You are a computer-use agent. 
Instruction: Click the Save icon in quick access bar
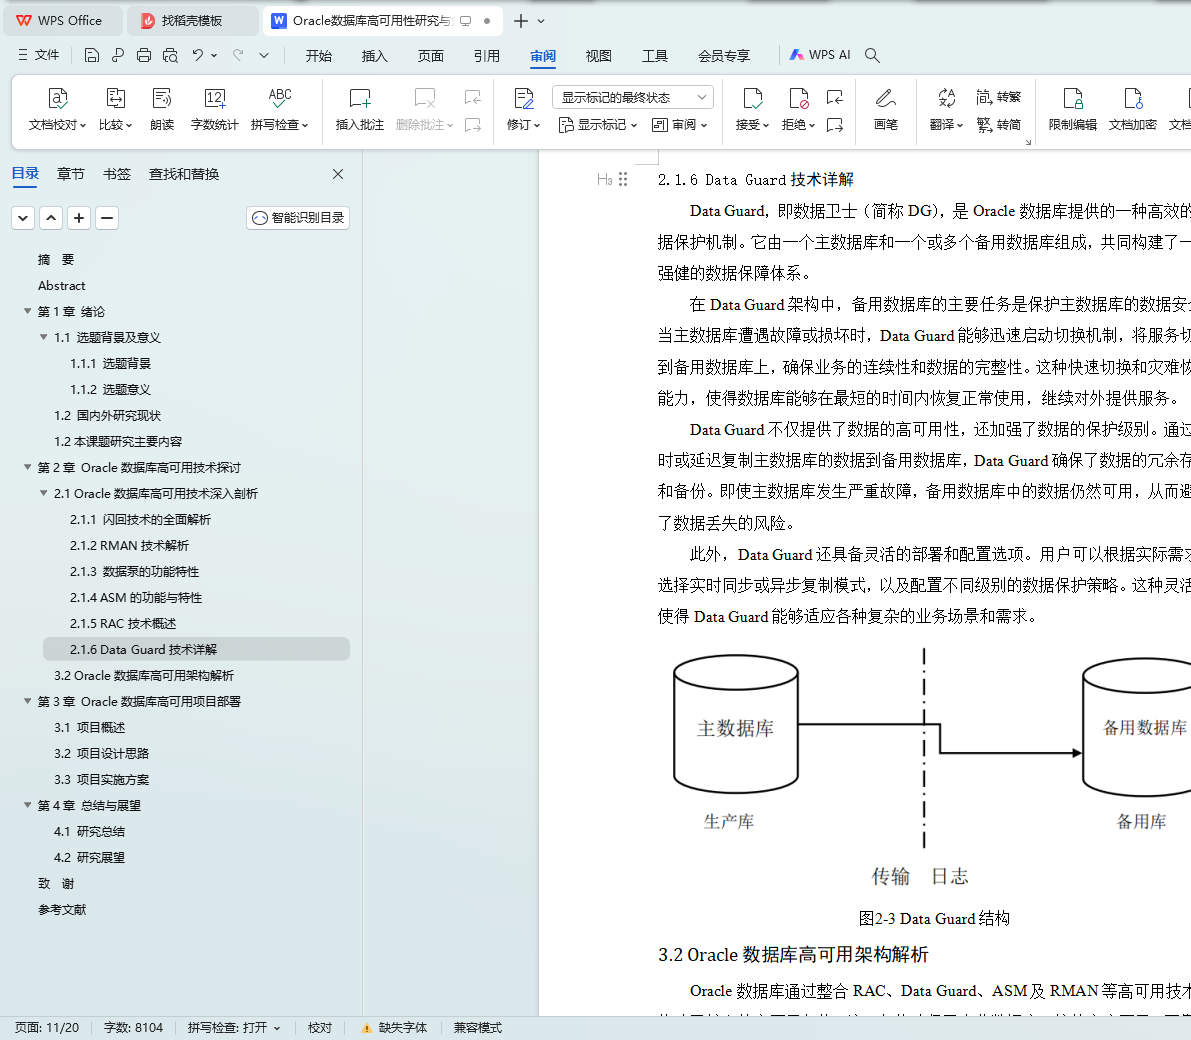92,55
